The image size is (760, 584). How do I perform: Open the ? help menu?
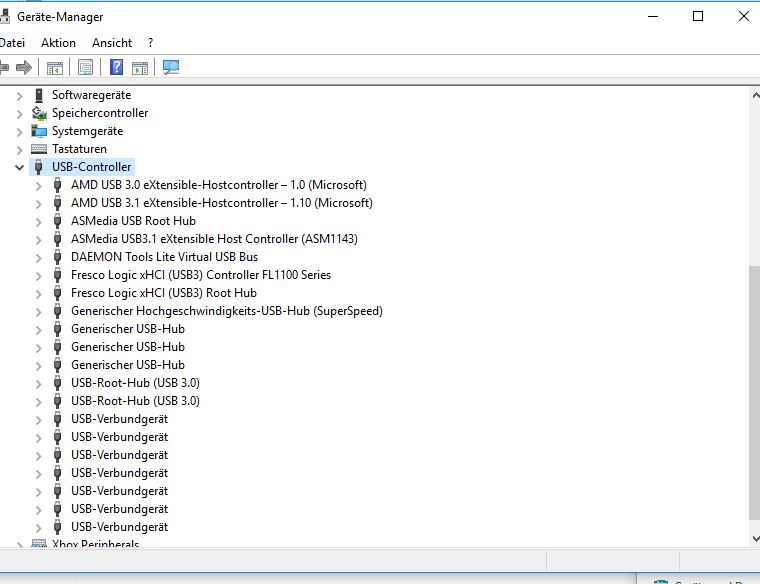[150, 43]
